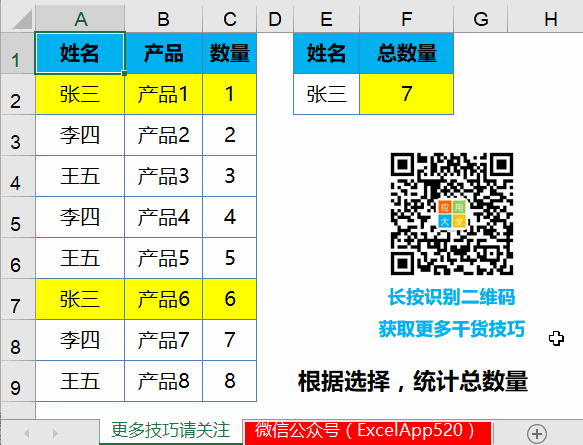Click the 总数量 header cell
This screenshot has height=445, width=583.
coord(406,53)
